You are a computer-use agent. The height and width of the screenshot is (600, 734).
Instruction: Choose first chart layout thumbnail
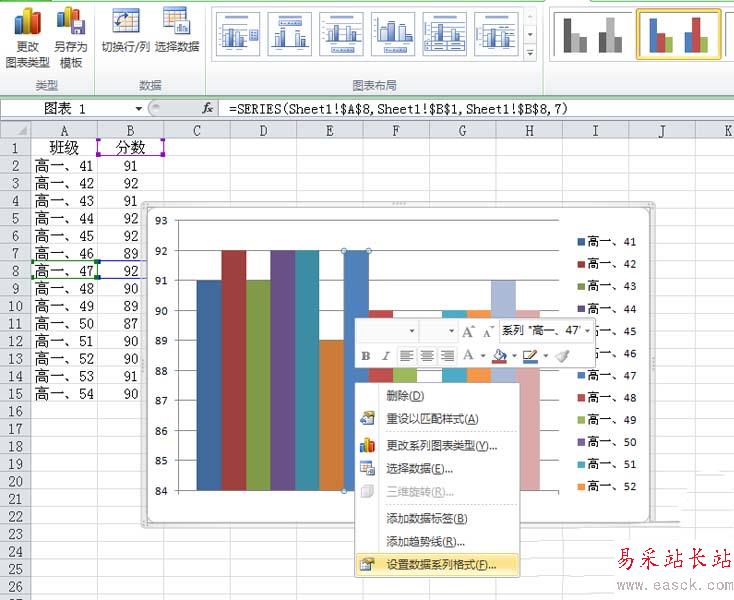(x=238, y=34)
